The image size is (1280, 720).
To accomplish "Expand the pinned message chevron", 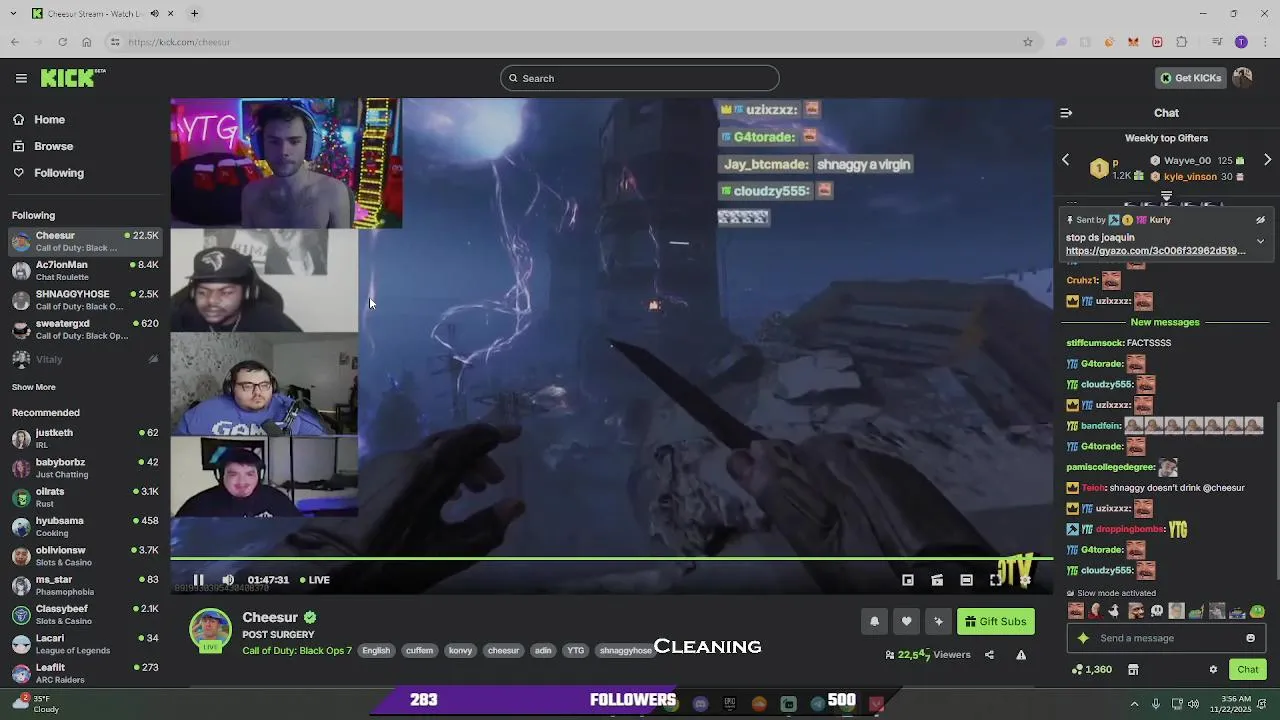I will (x=1260, y=241).
